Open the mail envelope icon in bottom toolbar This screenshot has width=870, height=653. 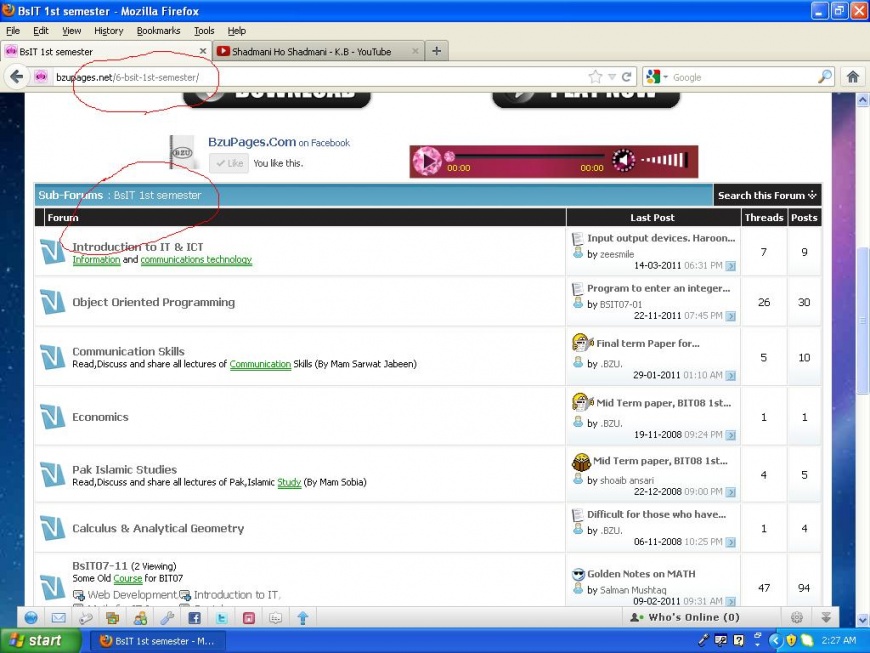59,618
